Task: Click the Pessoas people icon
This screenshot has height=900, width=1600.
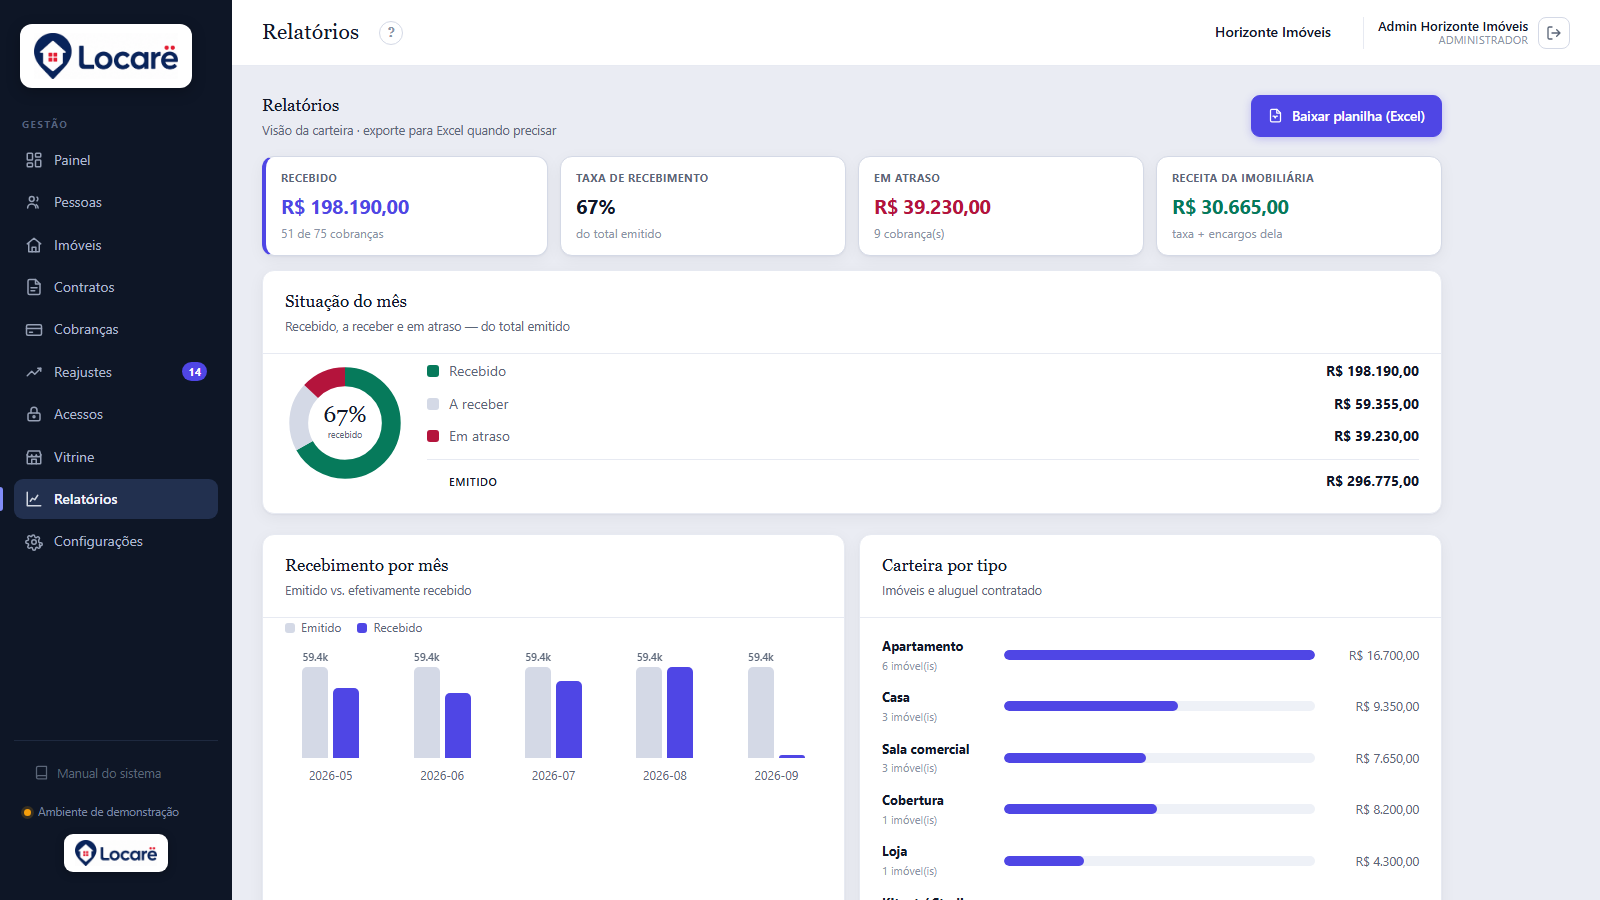Action: coord(34,202)
